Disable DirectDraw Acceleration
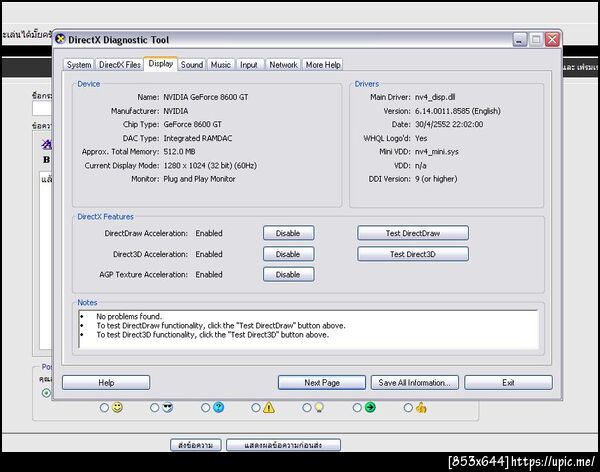600x472 pixels. tap(289, 233)
